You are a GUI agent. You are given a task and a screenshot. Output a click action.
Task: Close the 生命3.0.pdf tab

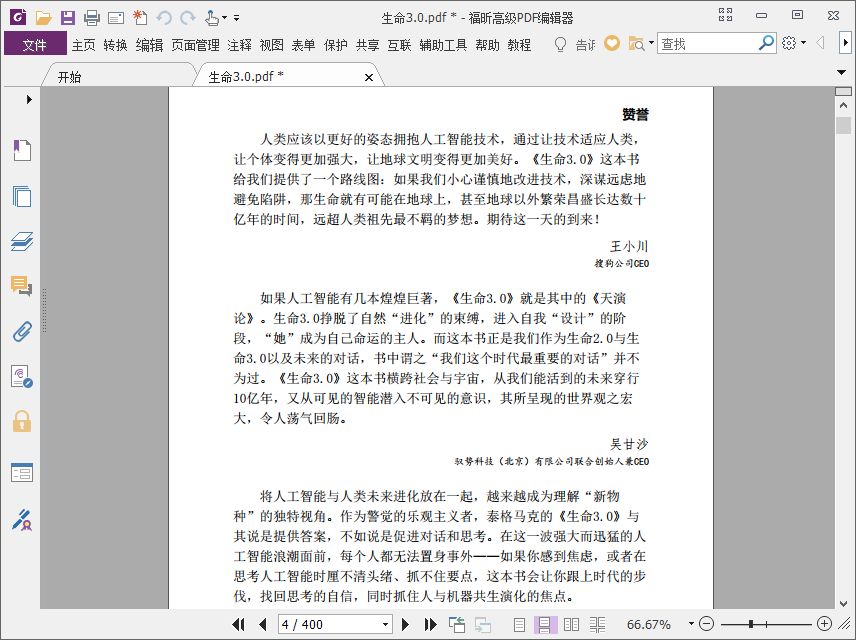click(369, 78)
